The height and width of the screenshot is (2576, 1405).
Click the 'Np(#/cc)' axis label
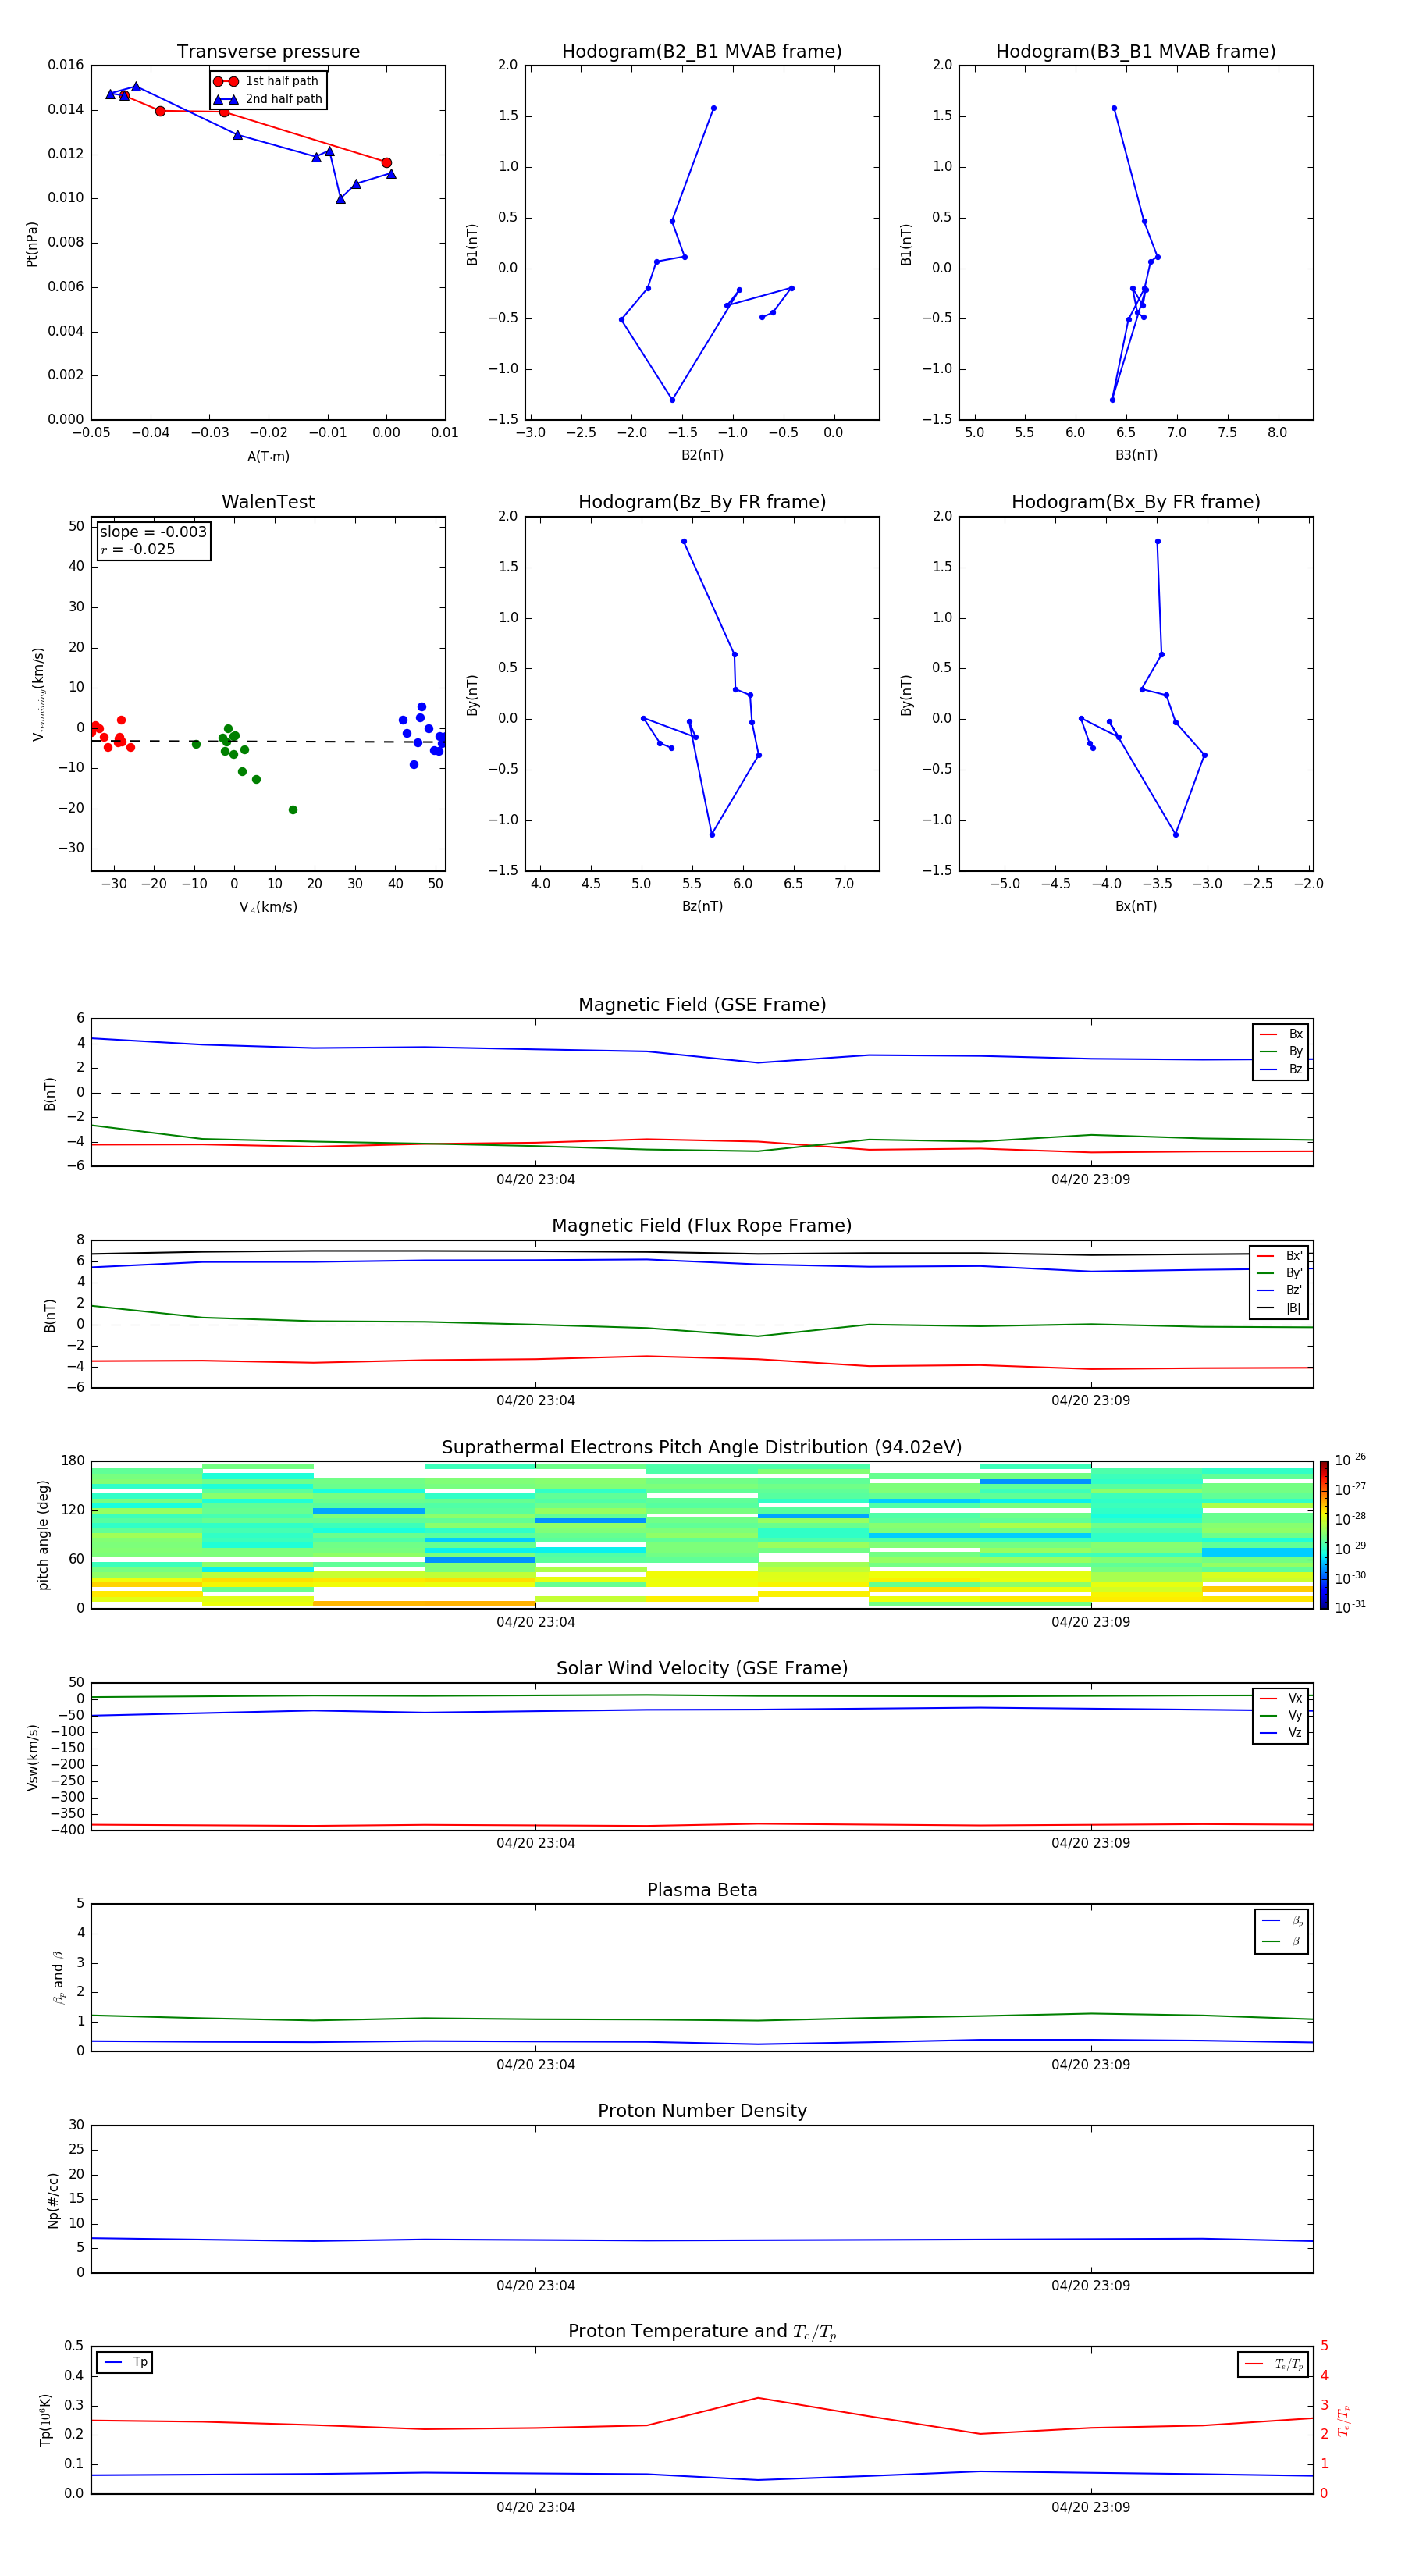53,2200
